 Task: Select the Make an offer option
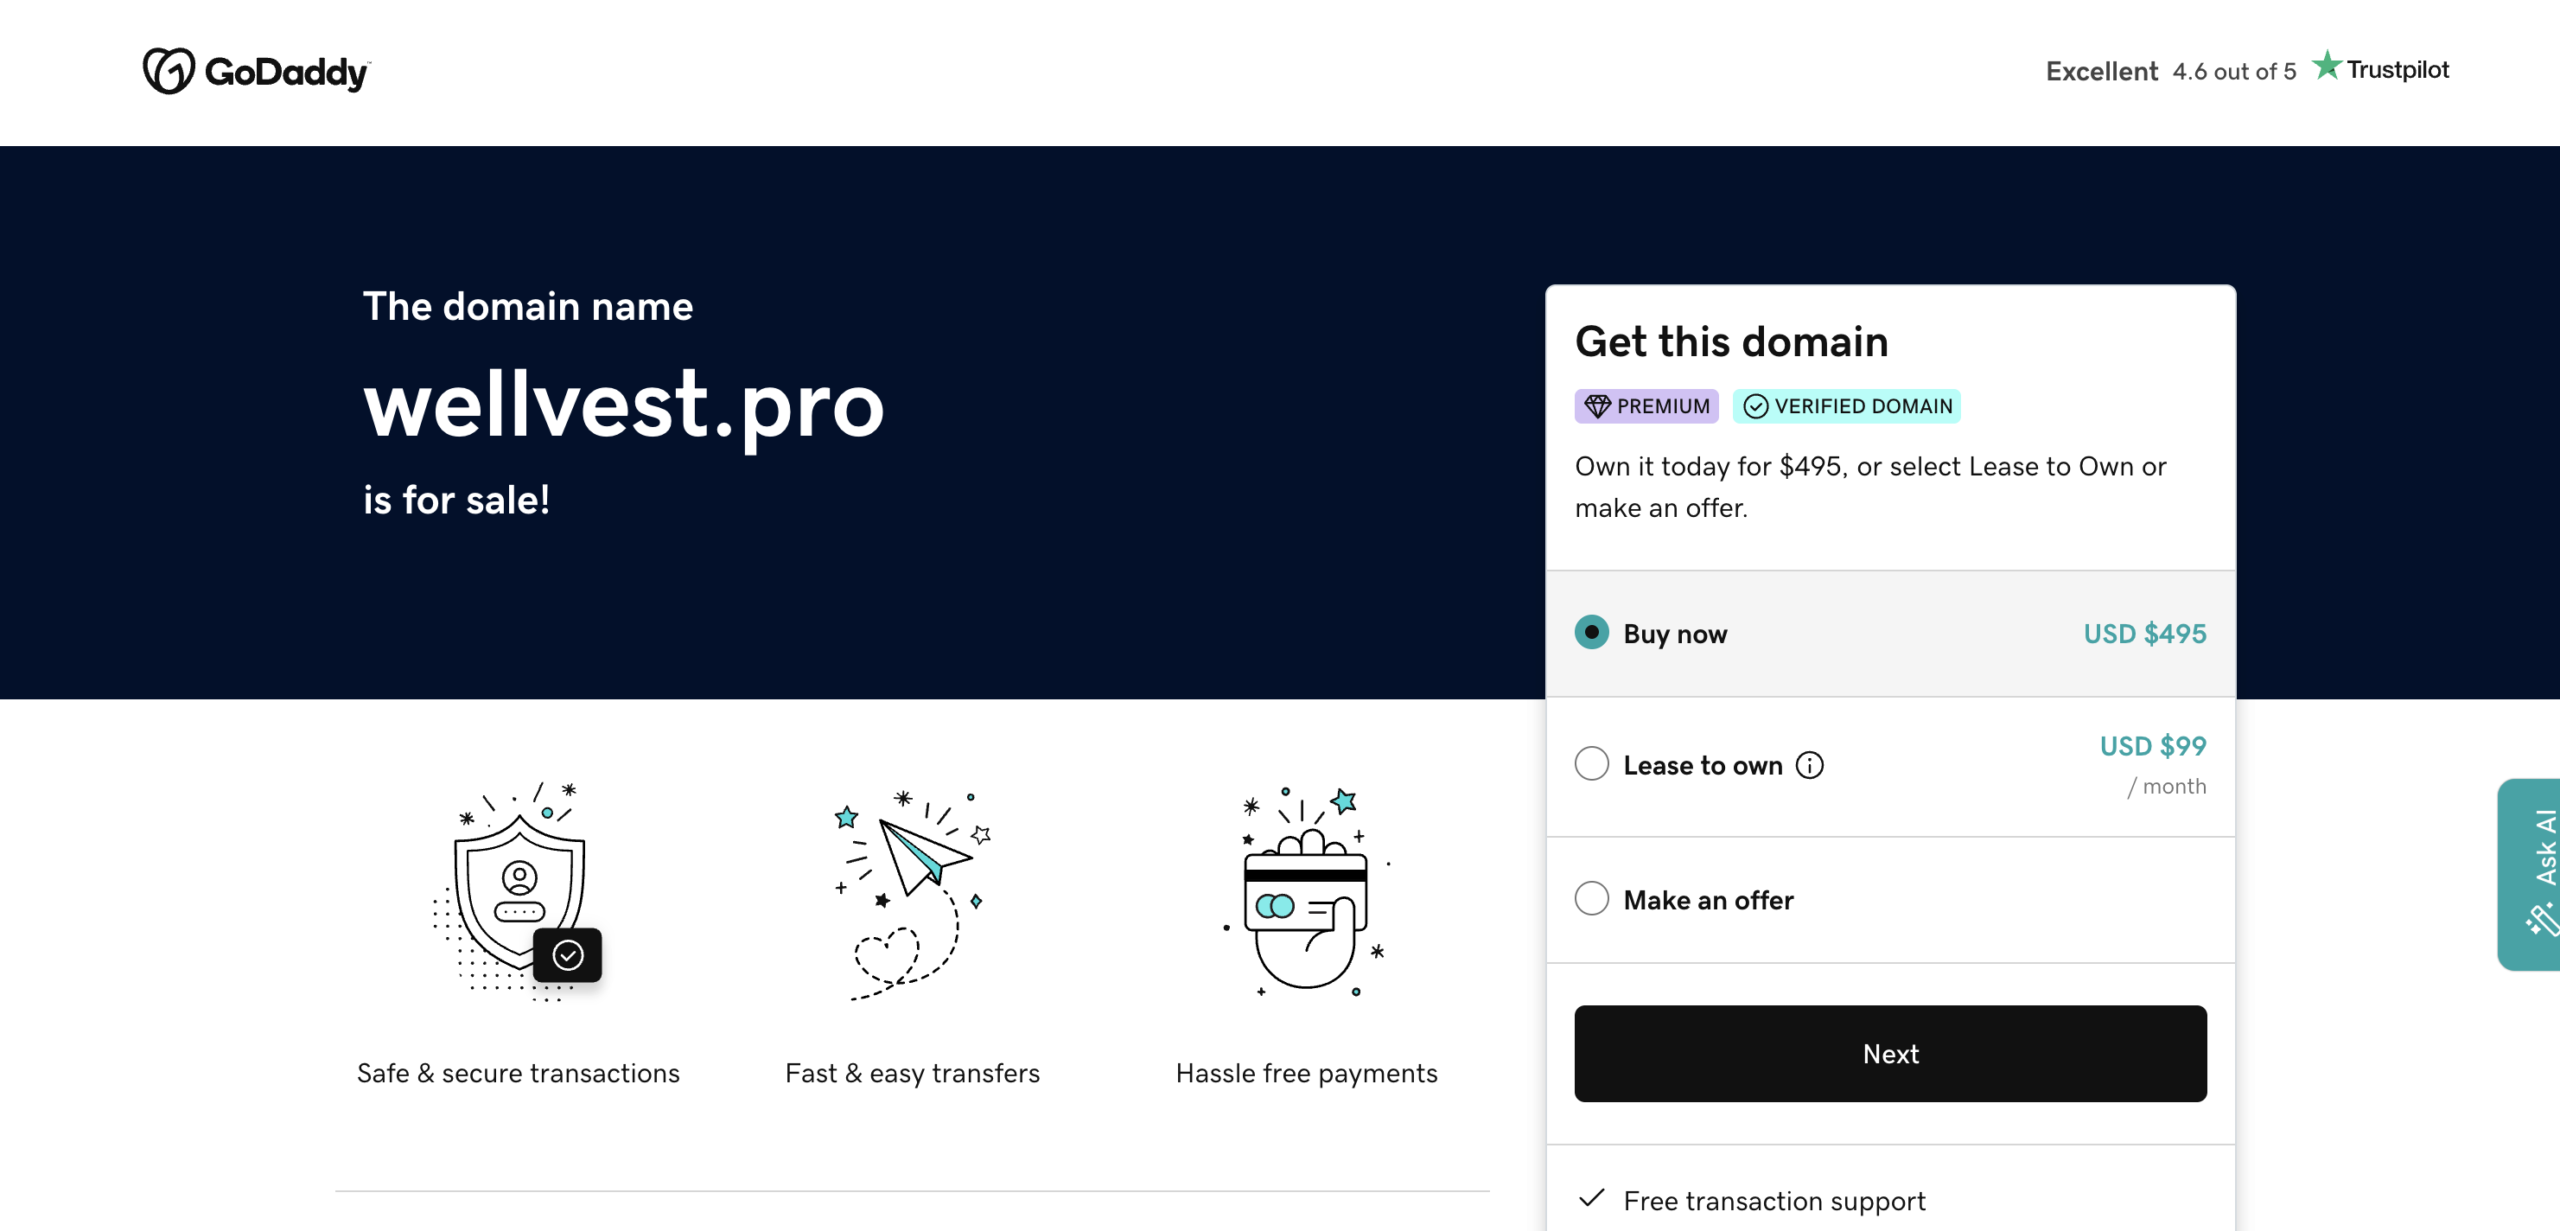click(1592, 898)
